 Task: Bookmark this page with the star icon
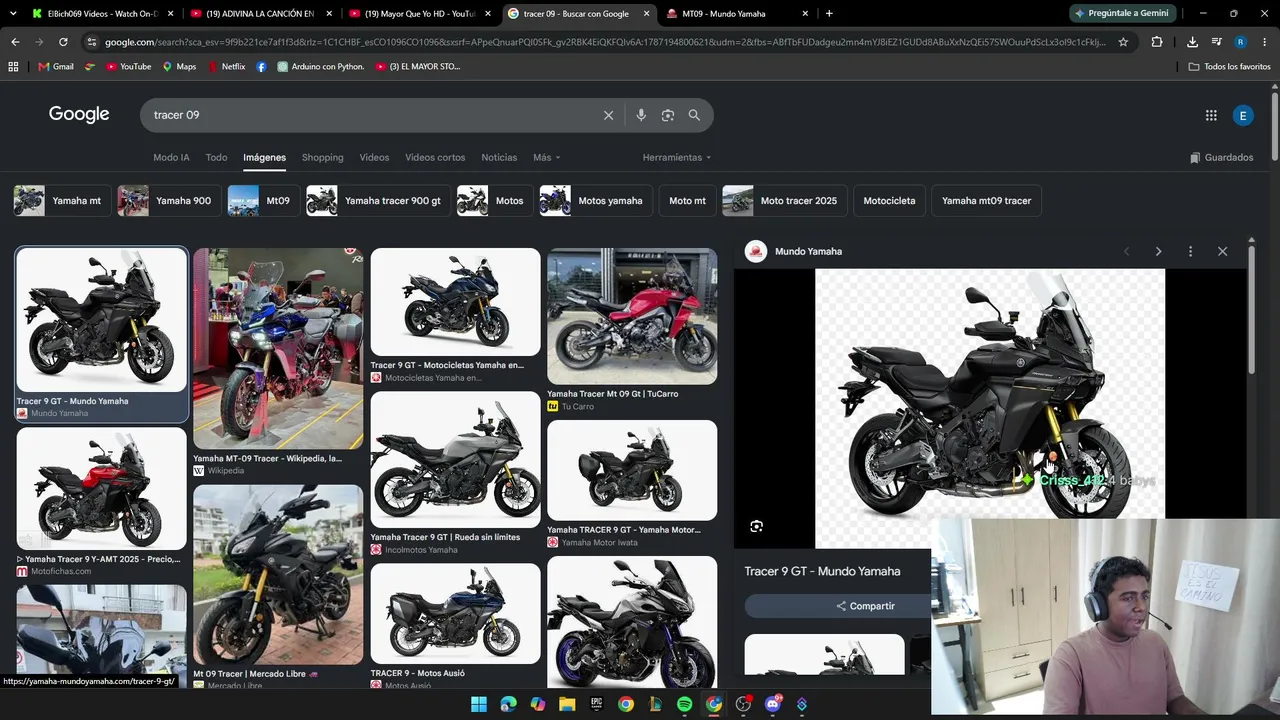coord(1123,42)
